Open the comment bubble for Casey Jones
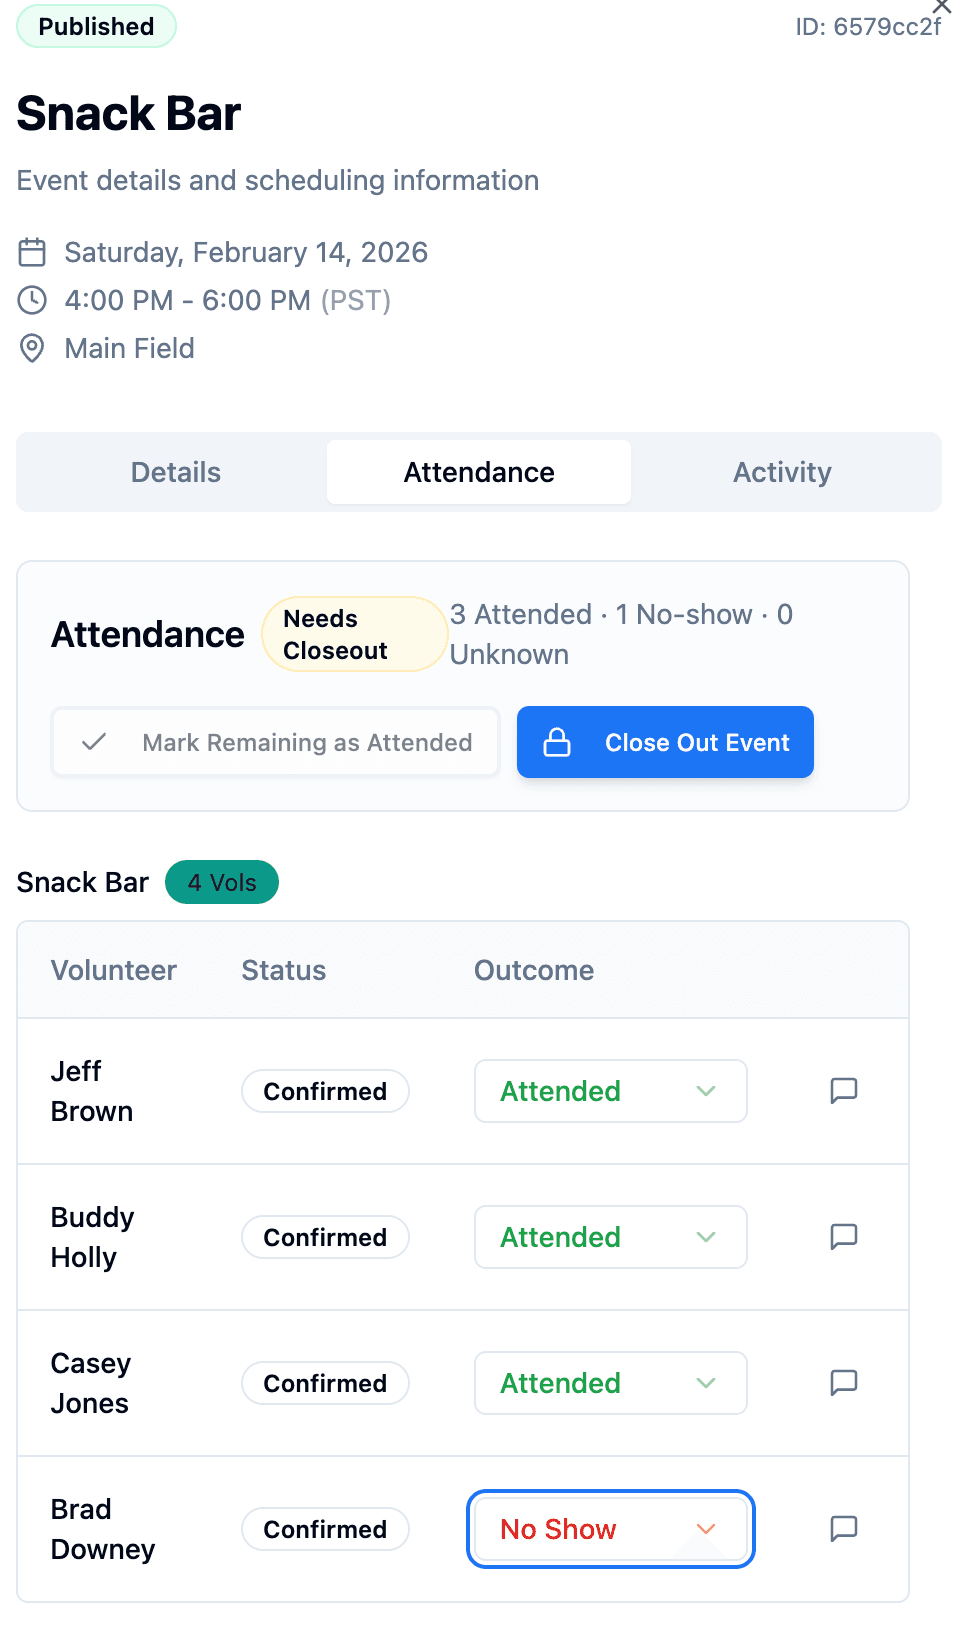 [x=843, y=1383]
